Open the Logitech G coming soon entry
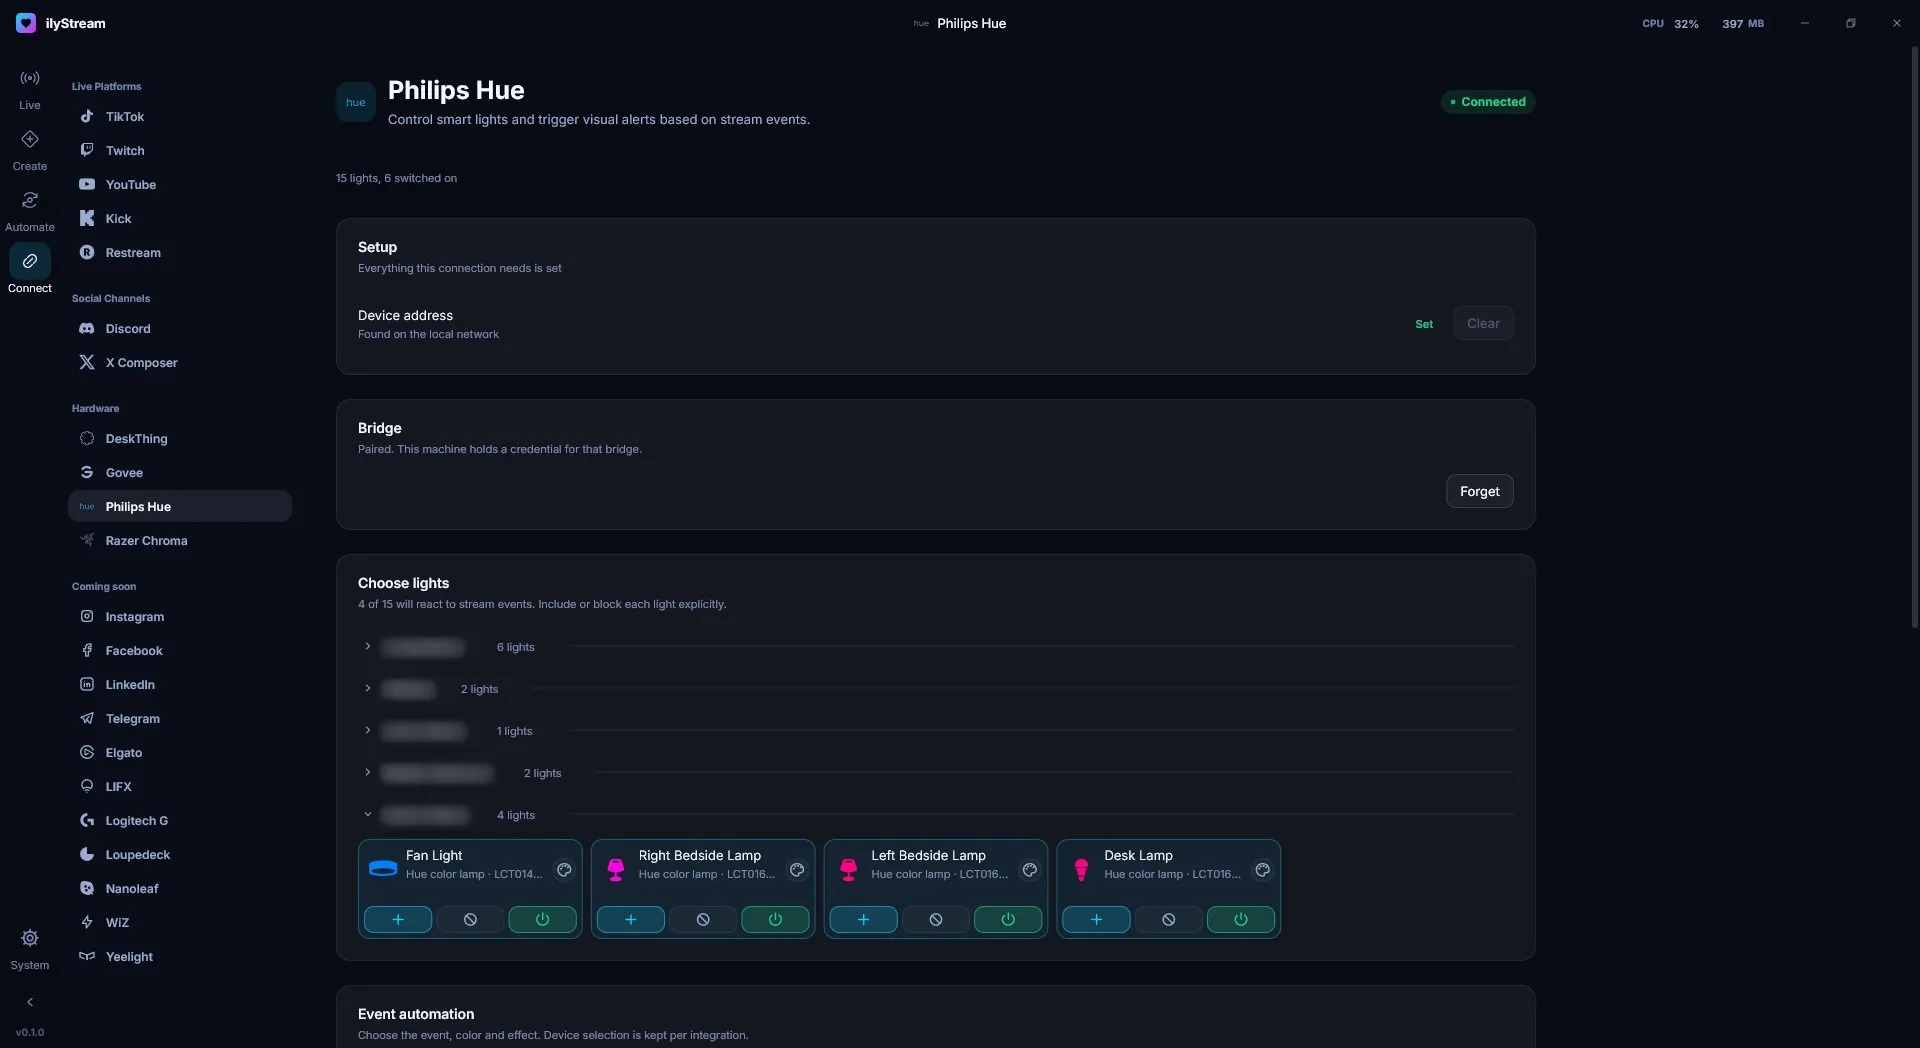 point(180,821)
